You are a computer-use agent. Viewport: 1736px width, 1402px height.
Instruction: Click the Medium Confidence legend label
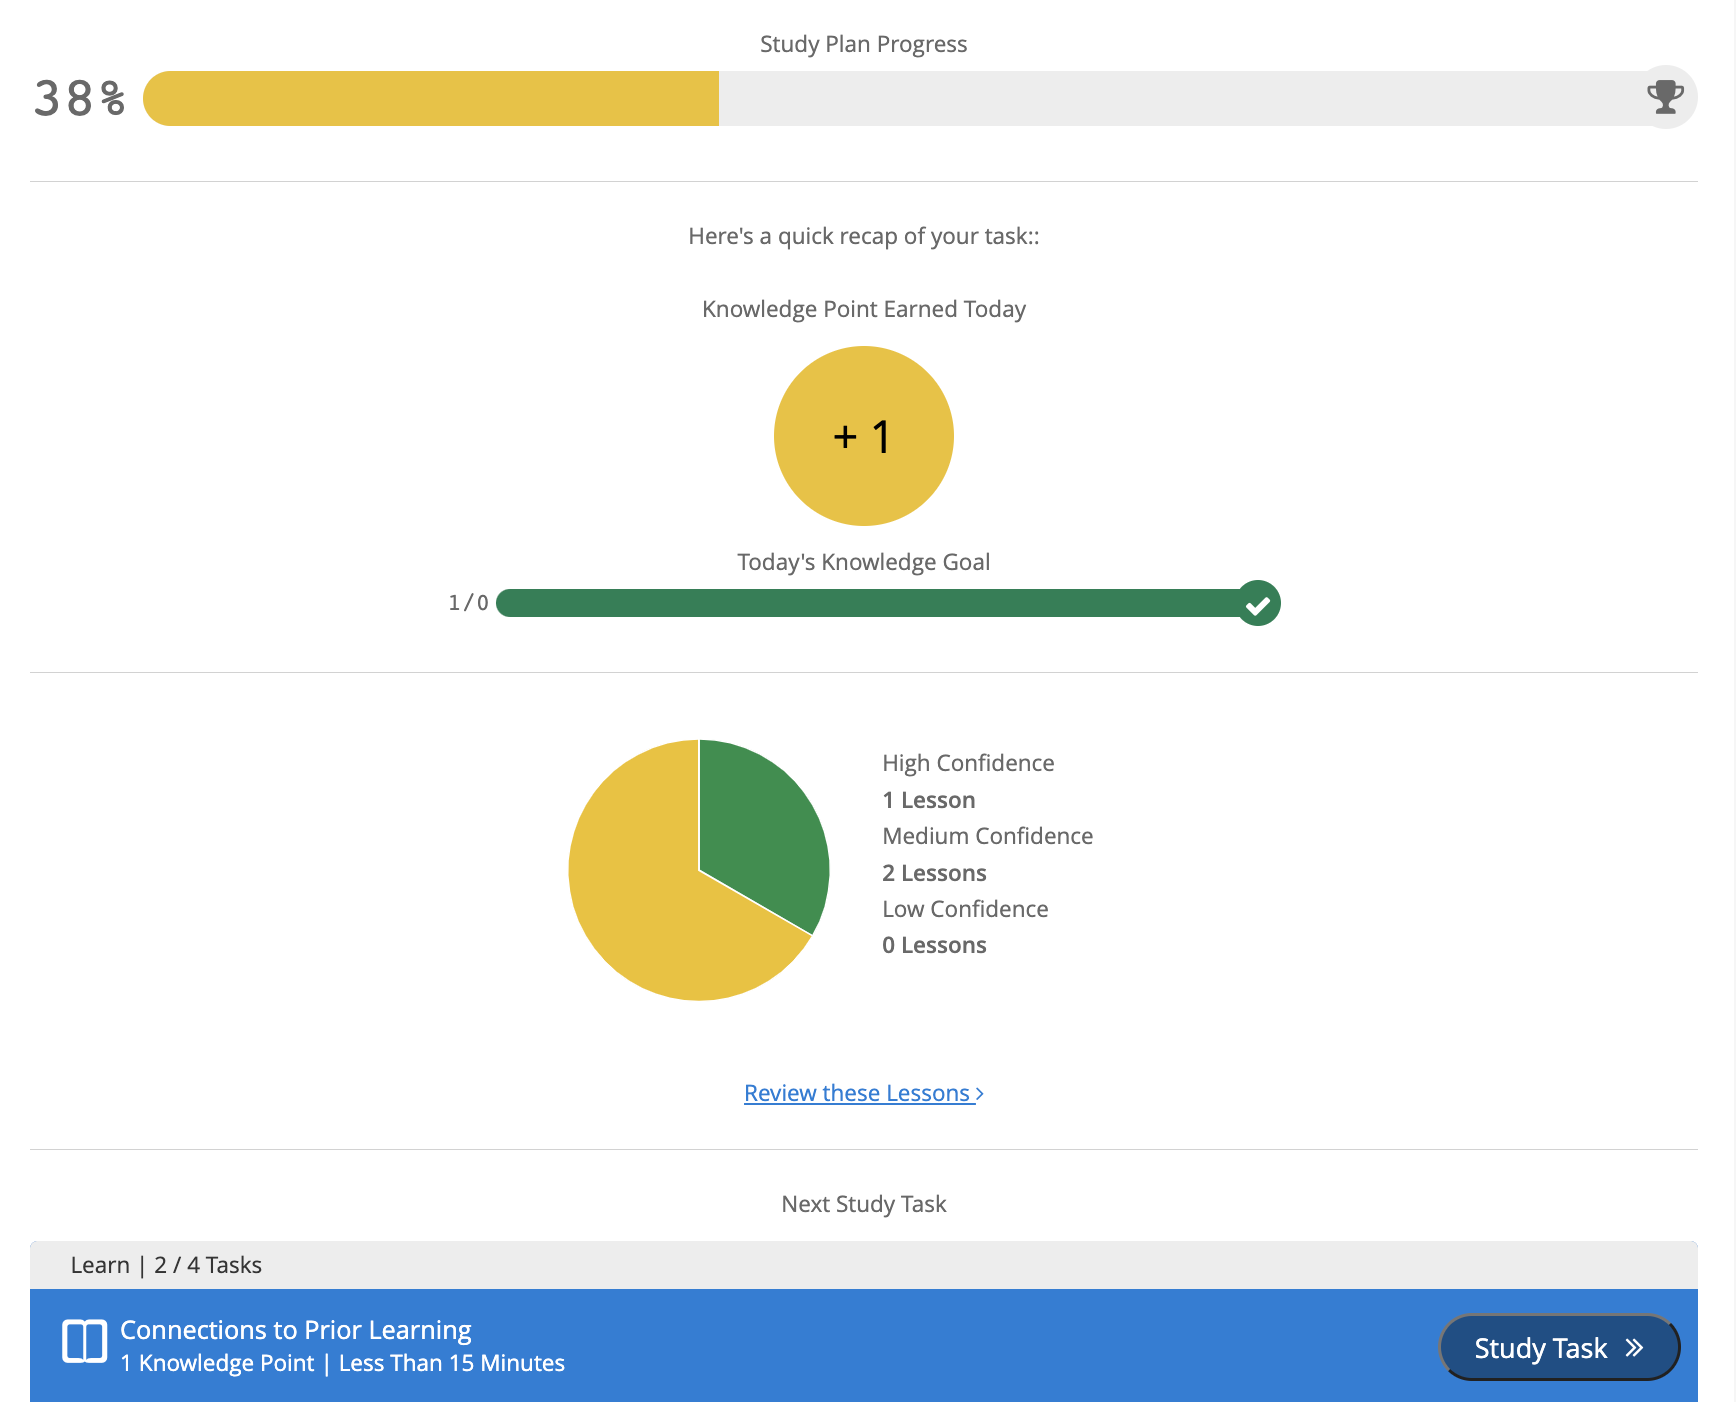pyautogui.click(x=987, y=836)
